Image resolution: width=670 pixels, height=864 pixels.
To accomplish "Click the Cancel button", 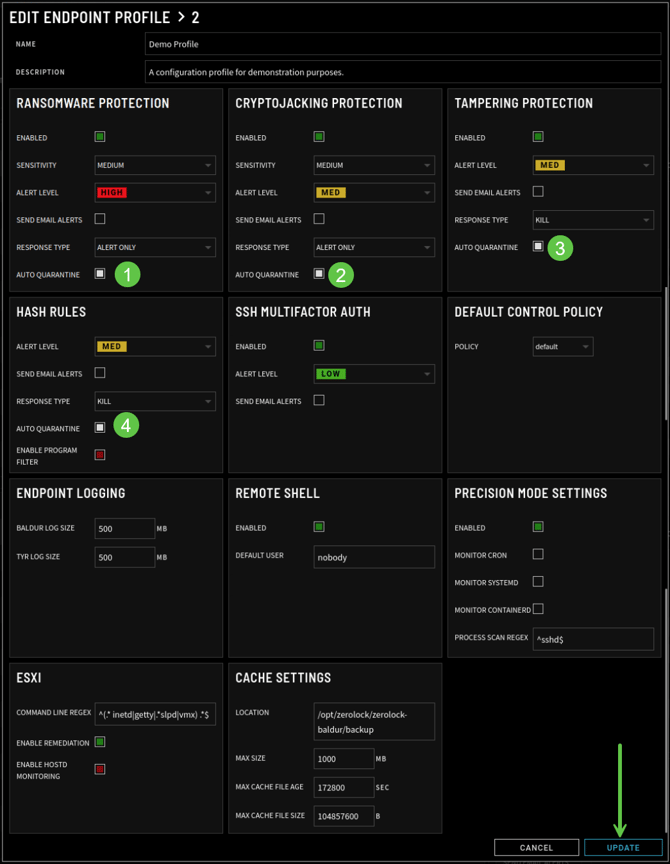I will [536, 847].
